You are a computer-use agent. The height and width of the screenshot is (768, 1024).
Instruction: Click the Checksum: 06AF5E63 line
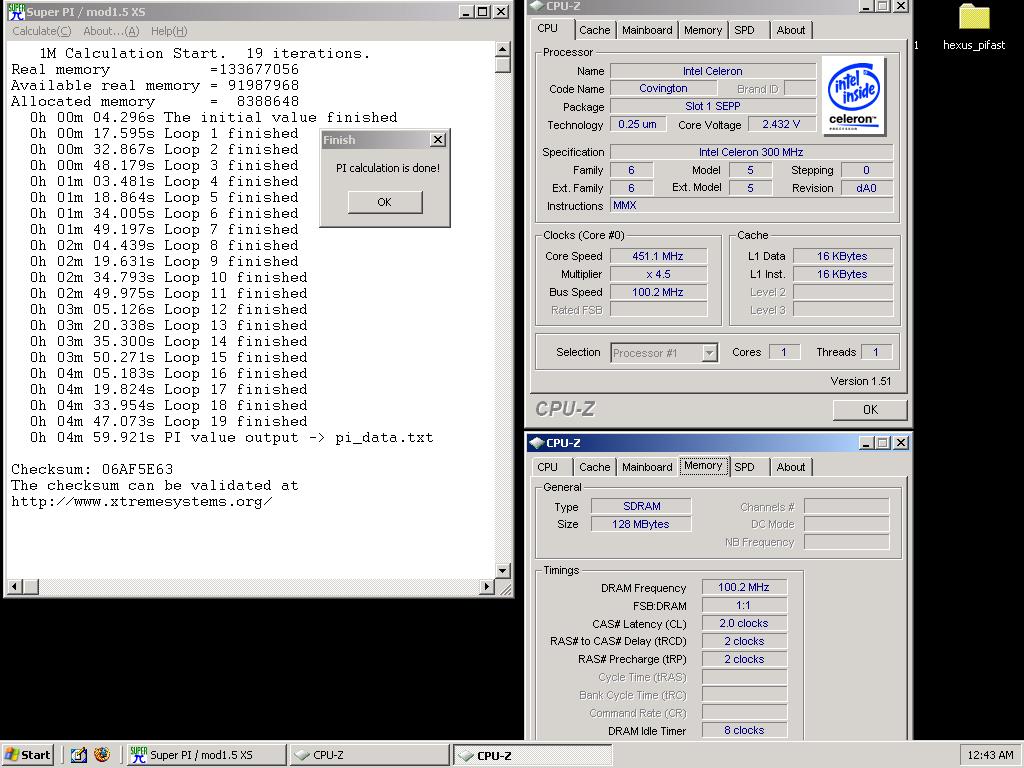point(92,470)
